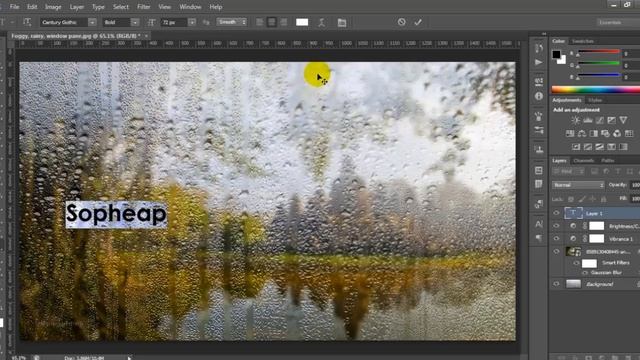Toggle Smart Filters visibility eye
The width and height of the screenshot is (640, 360).
pyautogui.click(x=576, y=263)
